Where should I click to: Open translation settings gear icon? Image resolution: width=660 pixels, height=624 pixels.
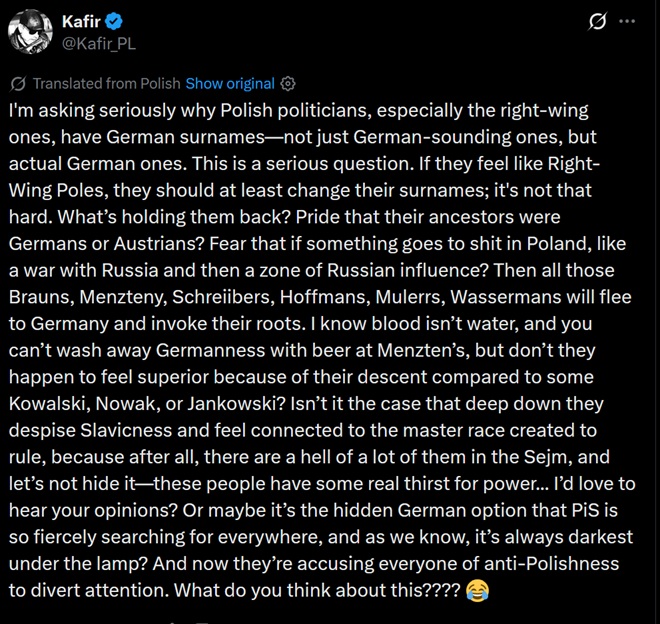pos(288,84)
